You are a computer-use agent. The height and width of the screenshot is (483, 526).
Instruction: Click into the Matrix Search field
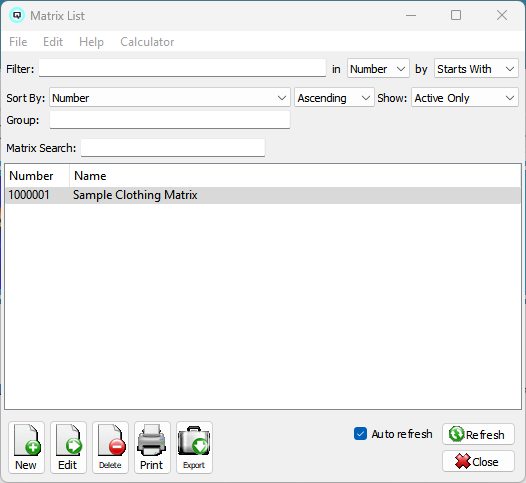173,148
